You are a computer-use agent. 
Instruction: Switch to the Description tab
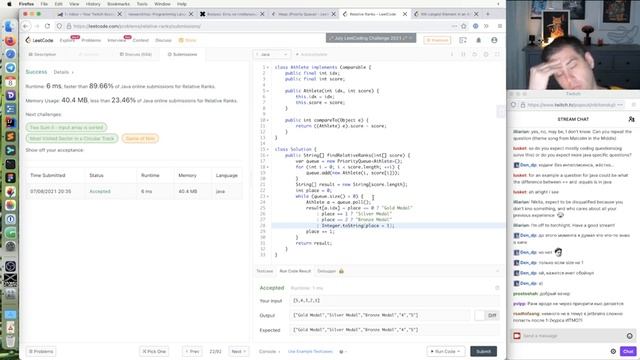point(42,54)
